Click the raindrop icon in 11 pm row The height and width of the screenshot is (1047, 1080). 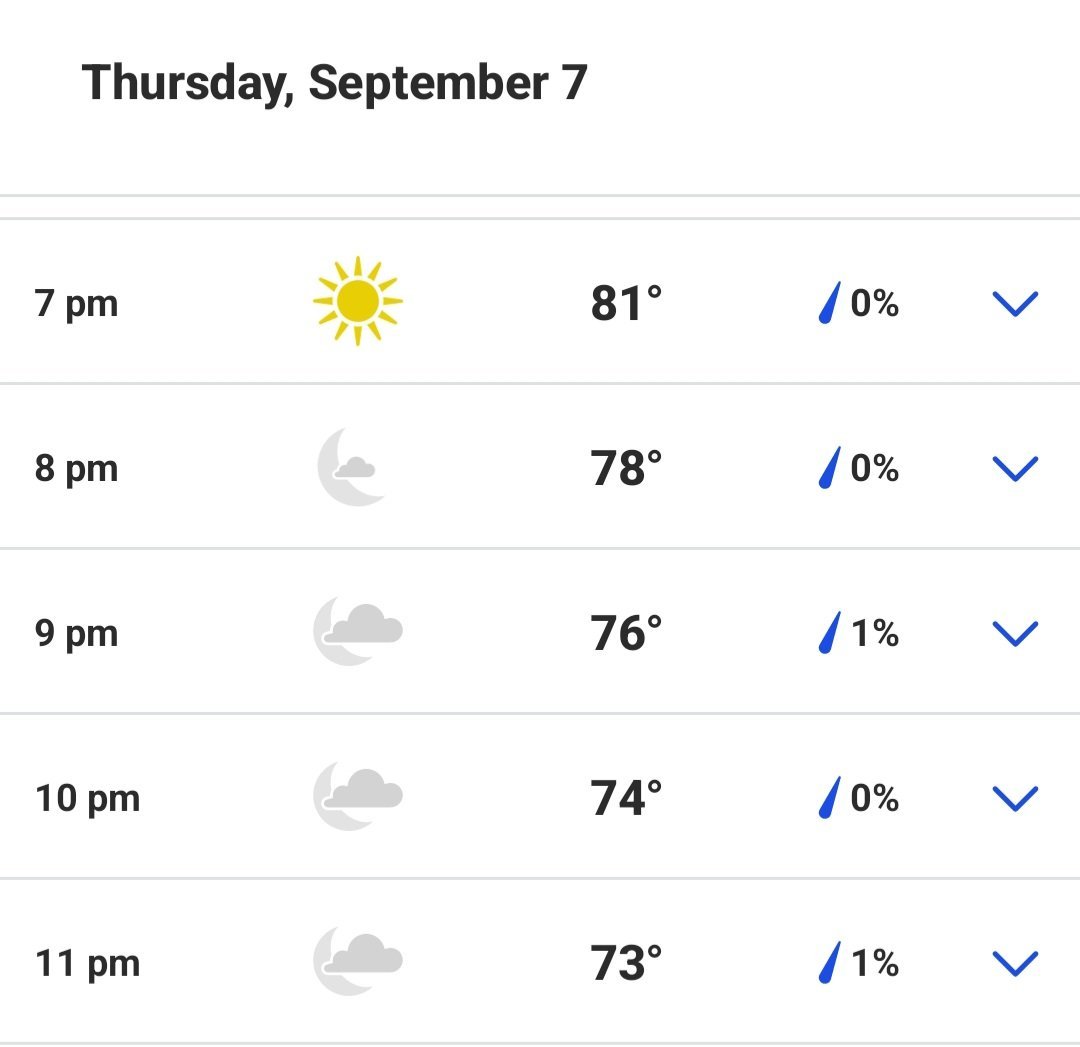click(x=828, y=963)
